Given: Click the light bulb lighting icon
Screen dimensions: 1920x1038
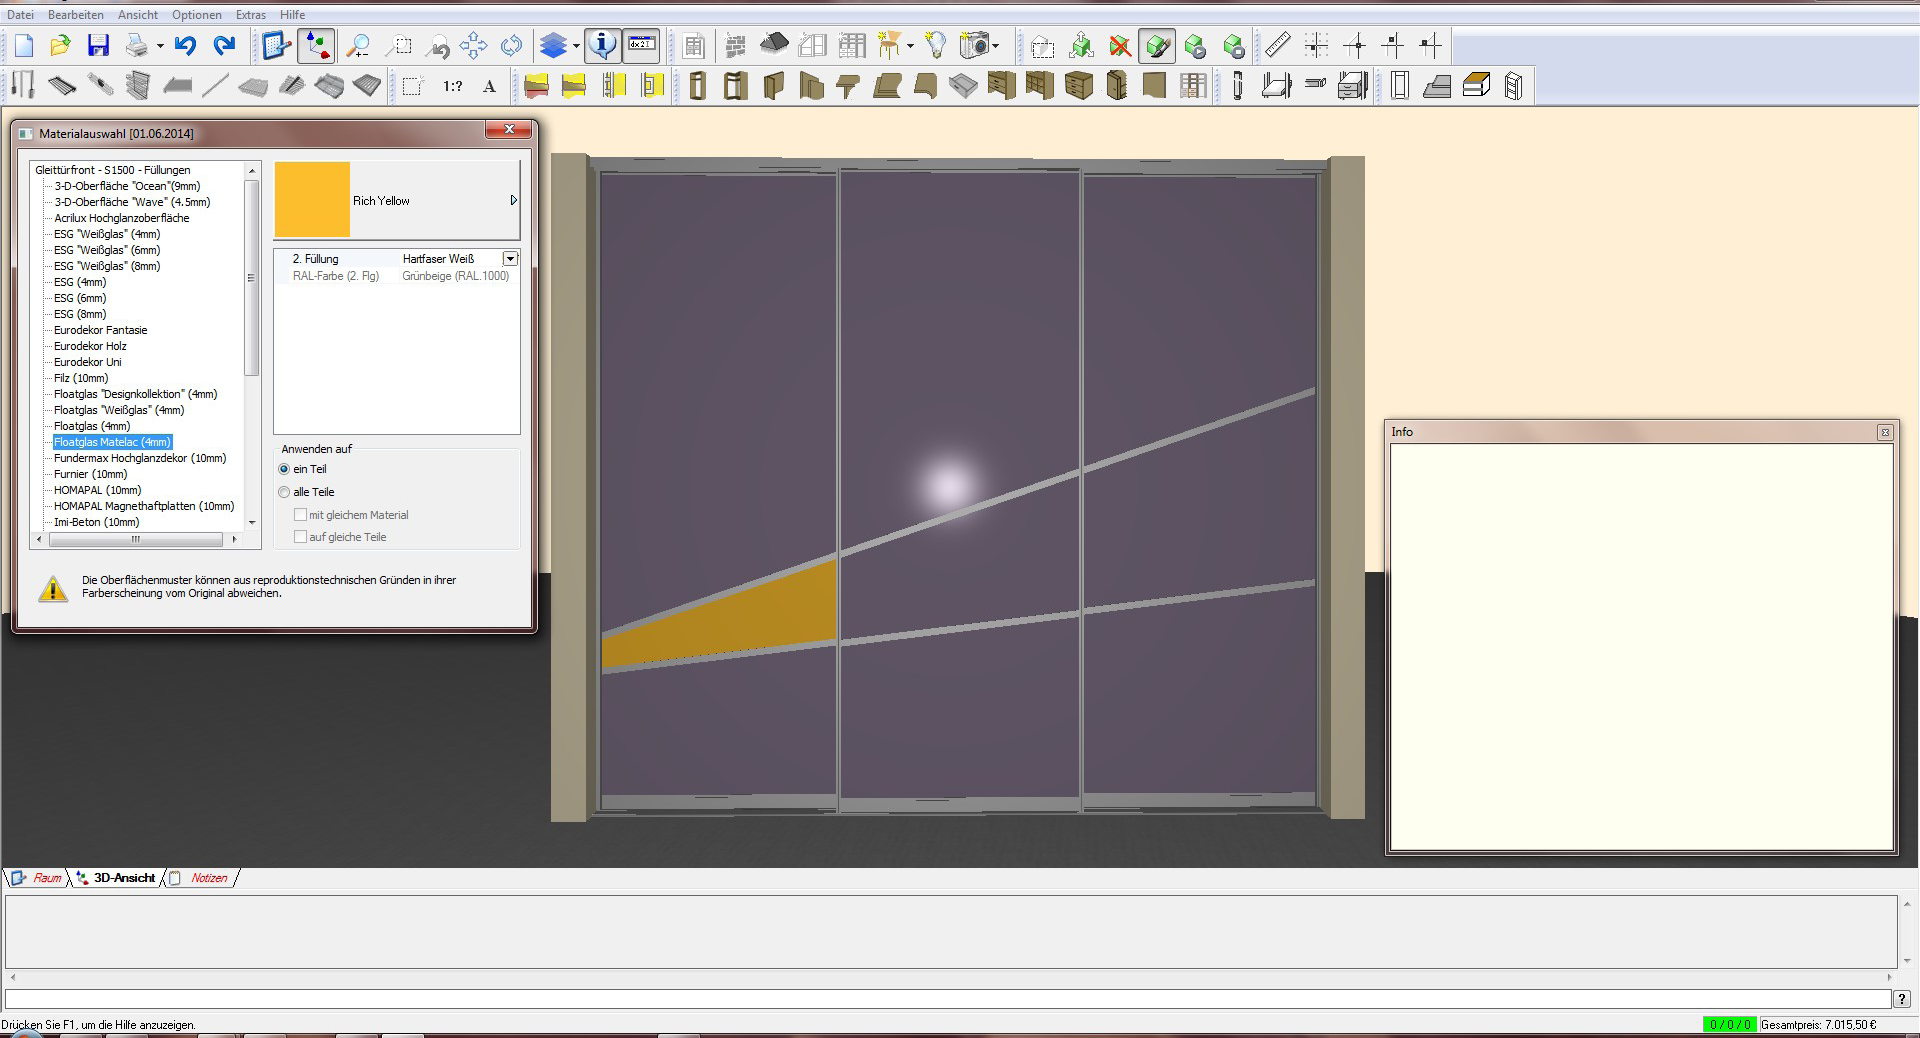Looking at the screenshot, I should tap(935, 46).
